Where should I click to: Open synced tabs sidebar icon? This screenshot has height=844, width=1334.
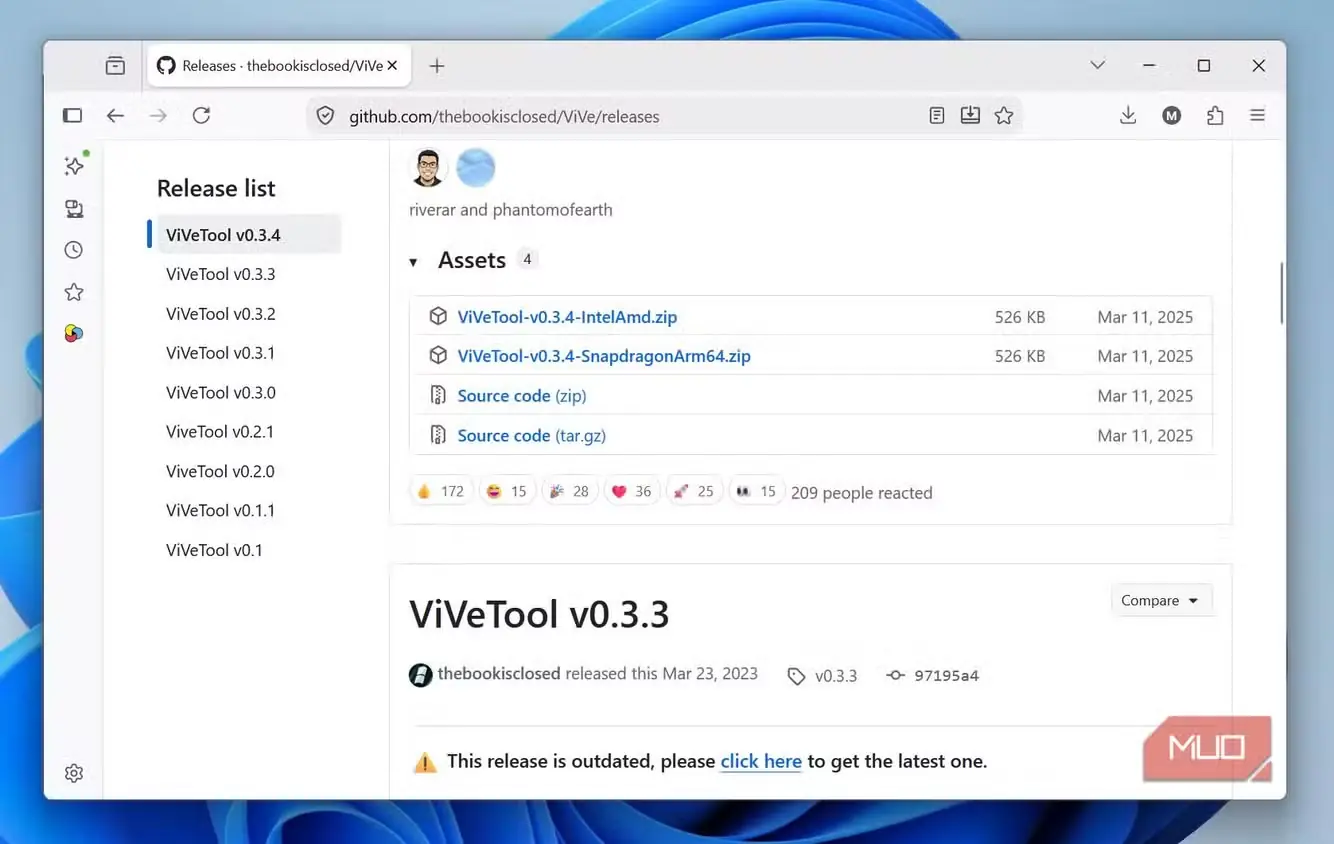click(74, 209)
